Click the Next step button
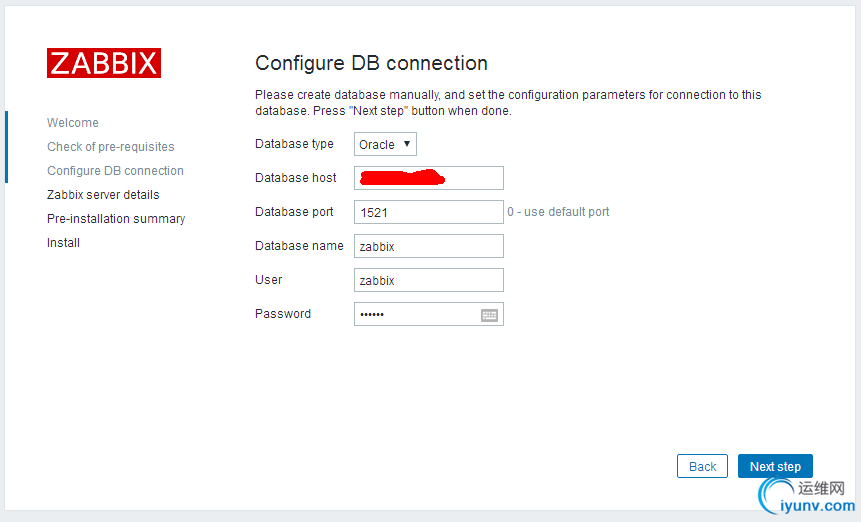 775,466
